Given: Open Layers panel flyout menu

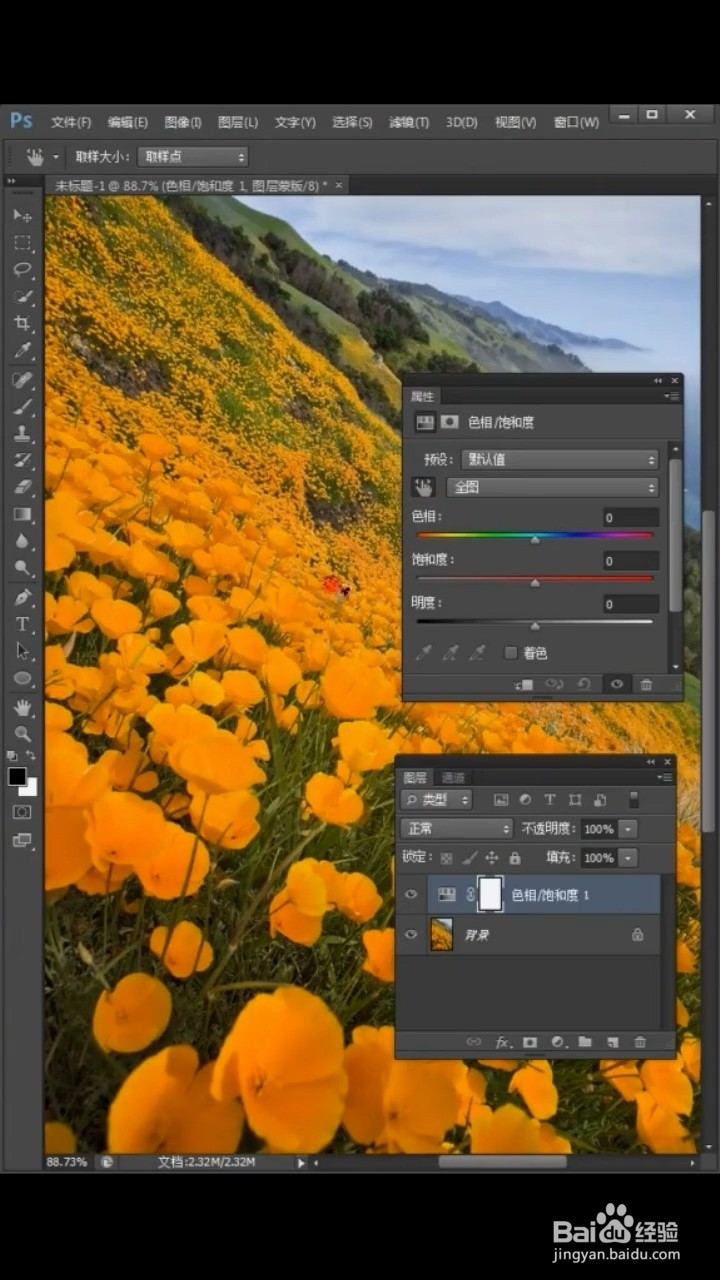Looking at the screenshot, I should [x=665, y=778].
